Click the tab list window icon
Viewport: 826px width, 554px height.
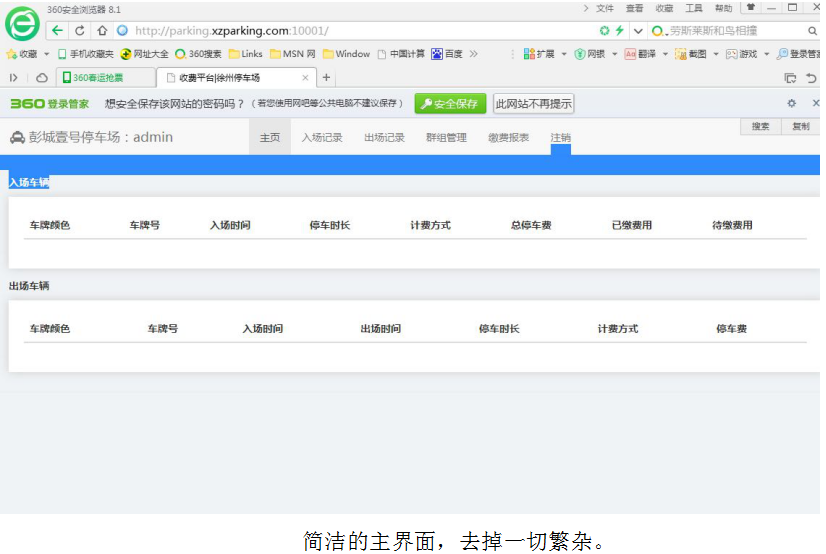pyautogui.click(x=790, y=78)
